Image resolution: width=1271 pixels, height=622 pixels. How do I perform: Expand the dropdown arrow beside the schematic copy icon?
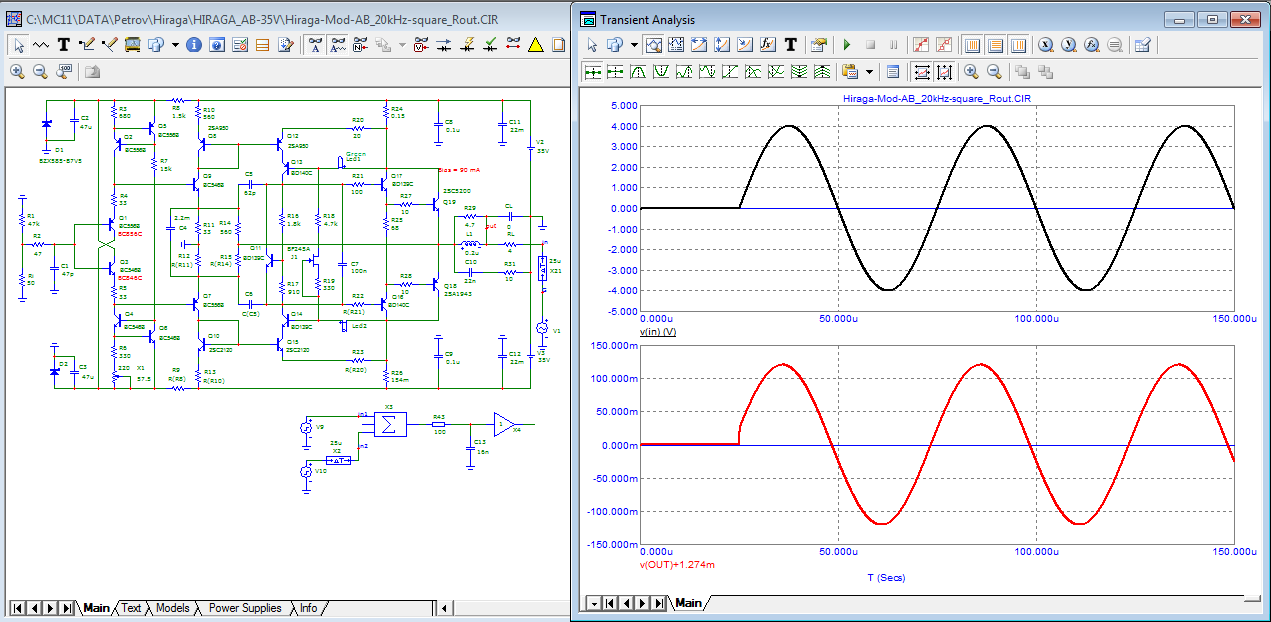(x=175, y=45)
